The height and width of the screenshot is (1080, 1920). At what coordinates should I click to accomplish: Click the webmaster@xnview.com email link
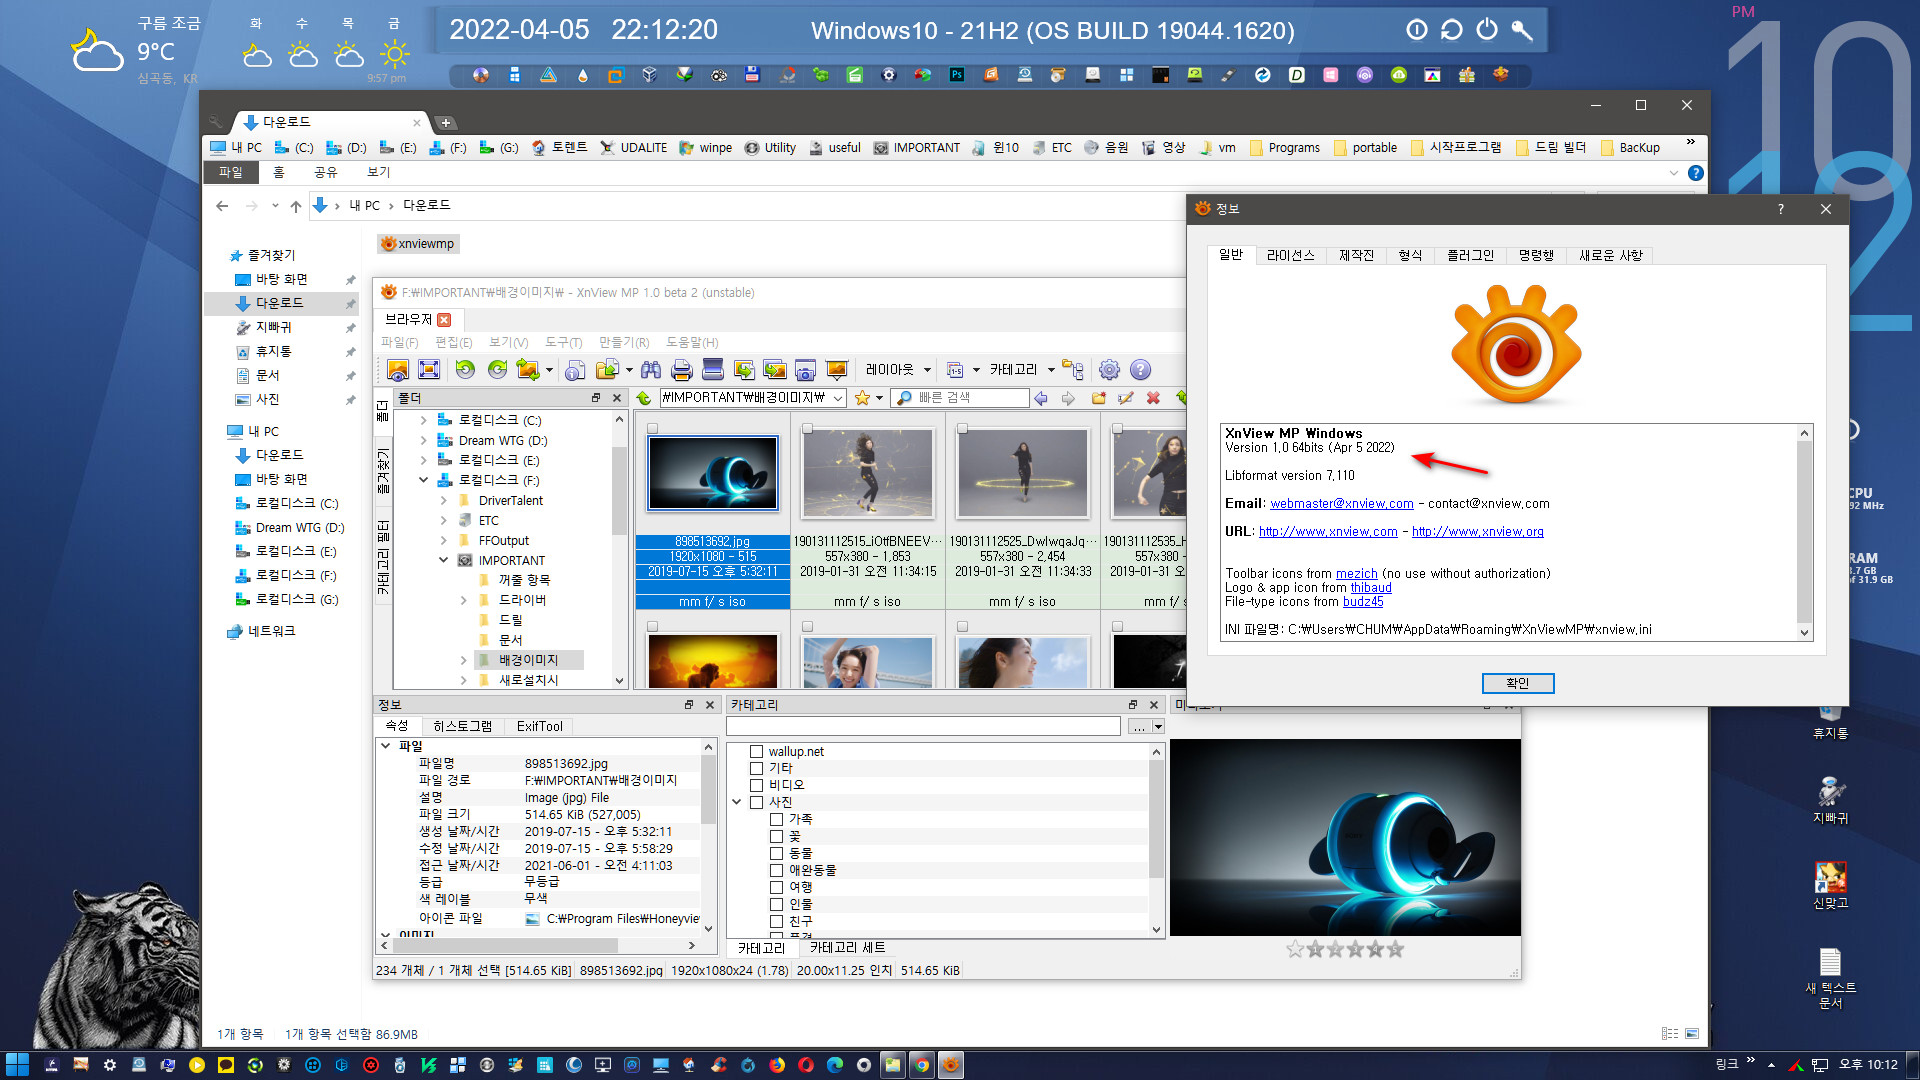pos(1341,504)
